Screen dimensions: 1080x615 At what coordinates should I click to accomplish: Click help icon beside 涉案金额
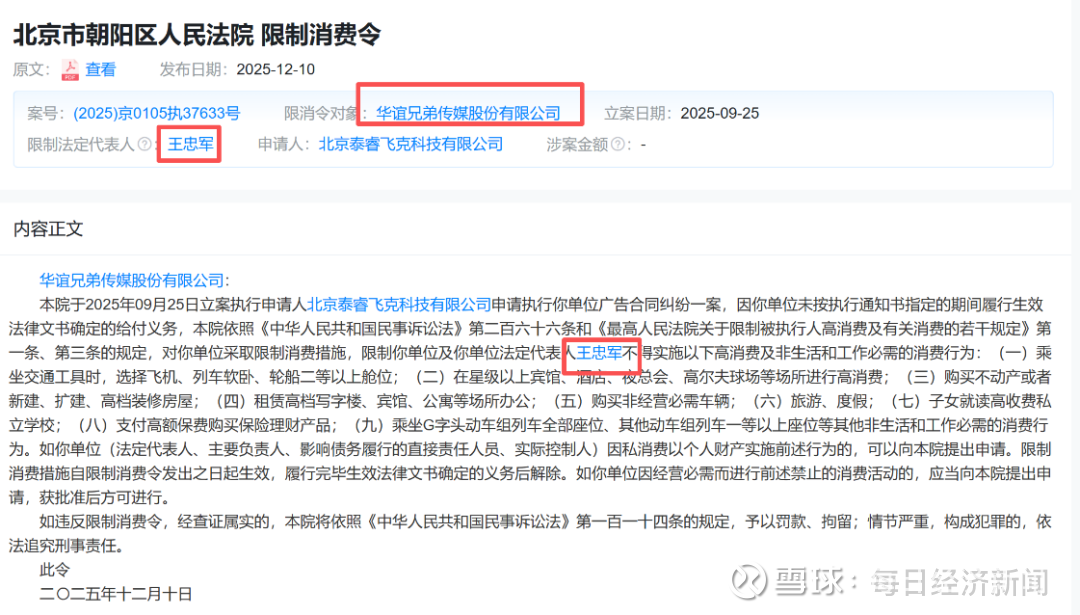(618, 145)
